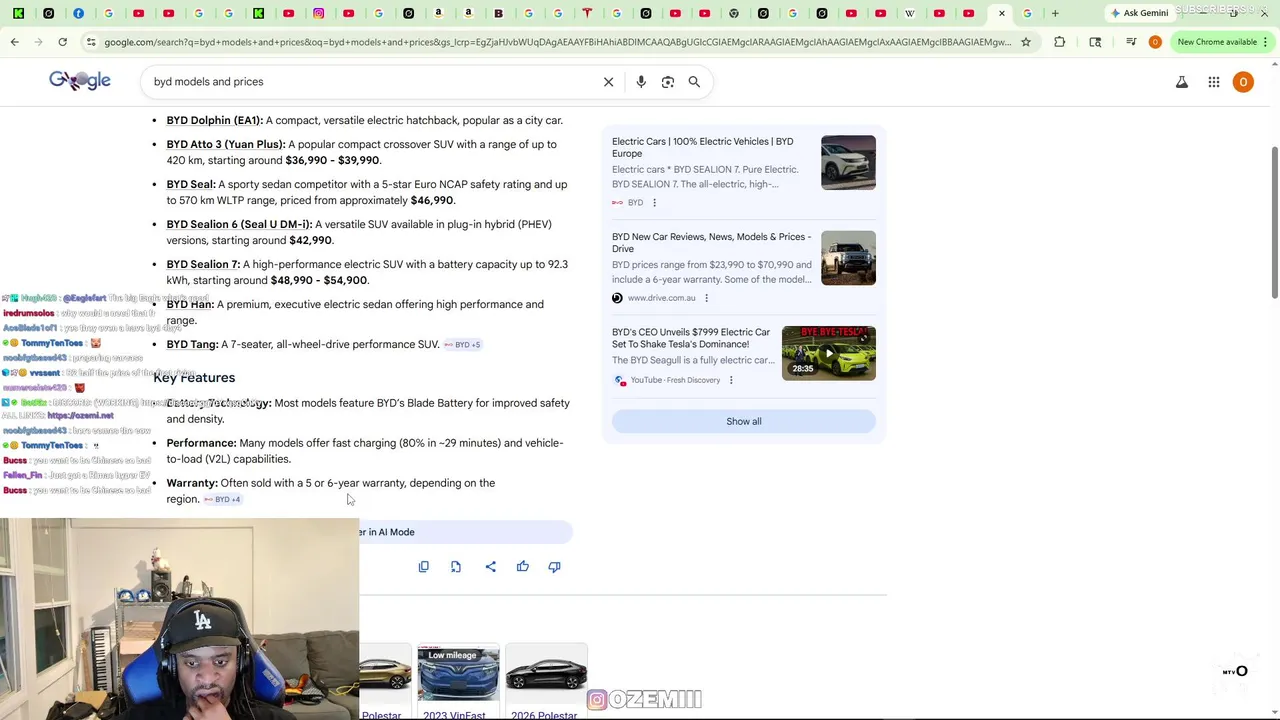Click Ask Gemini button
This screenshot has width=1280, height=720.
pos(1139,13)
